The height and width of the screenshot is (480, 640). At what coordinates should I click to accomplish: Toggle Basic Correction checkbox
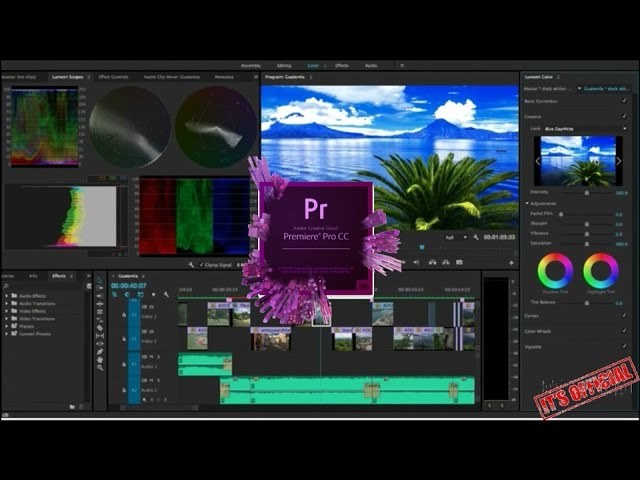624,100
